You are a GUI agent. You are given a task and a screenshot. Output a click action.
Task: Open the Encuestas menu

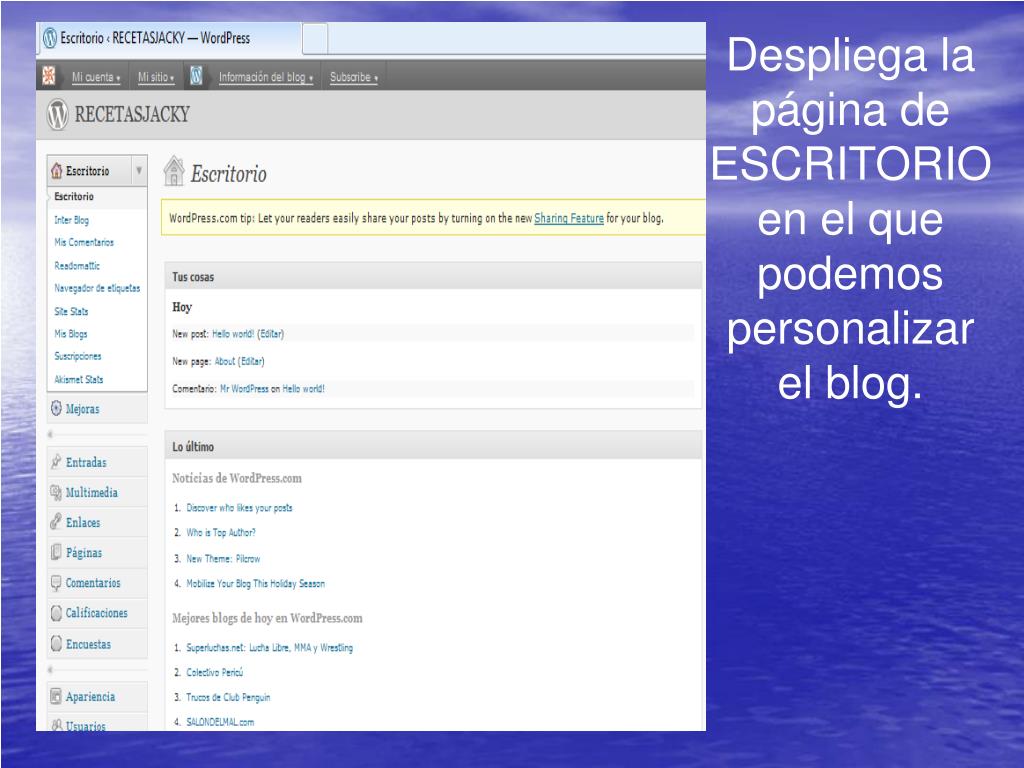point(89,644)
